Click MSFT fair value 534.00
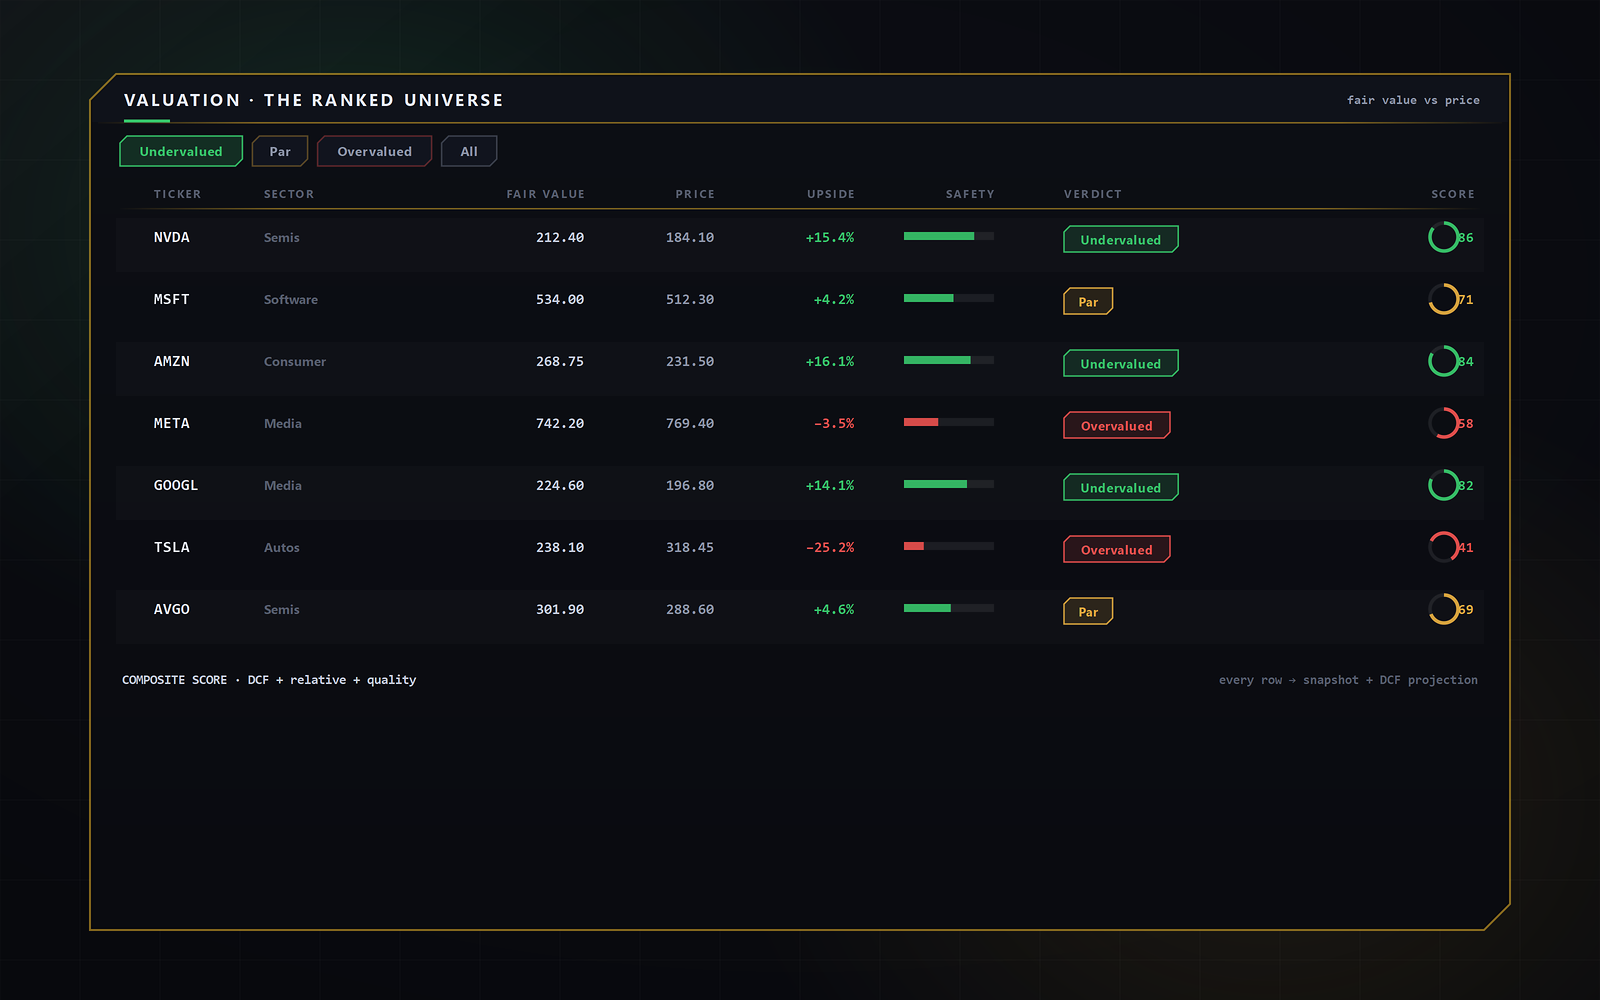 [x=560, y=299]
